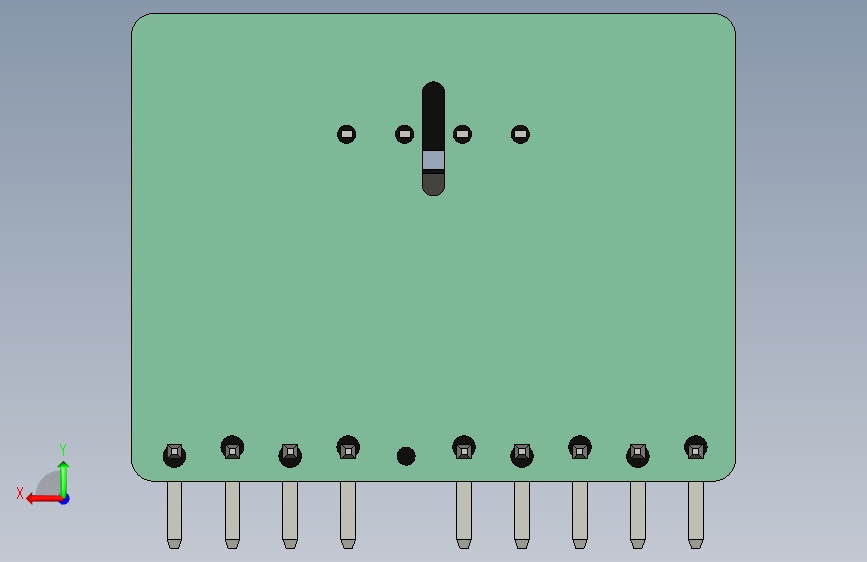
Task: Select the square pin head at bottom-right corner
Action: [696, 450]
